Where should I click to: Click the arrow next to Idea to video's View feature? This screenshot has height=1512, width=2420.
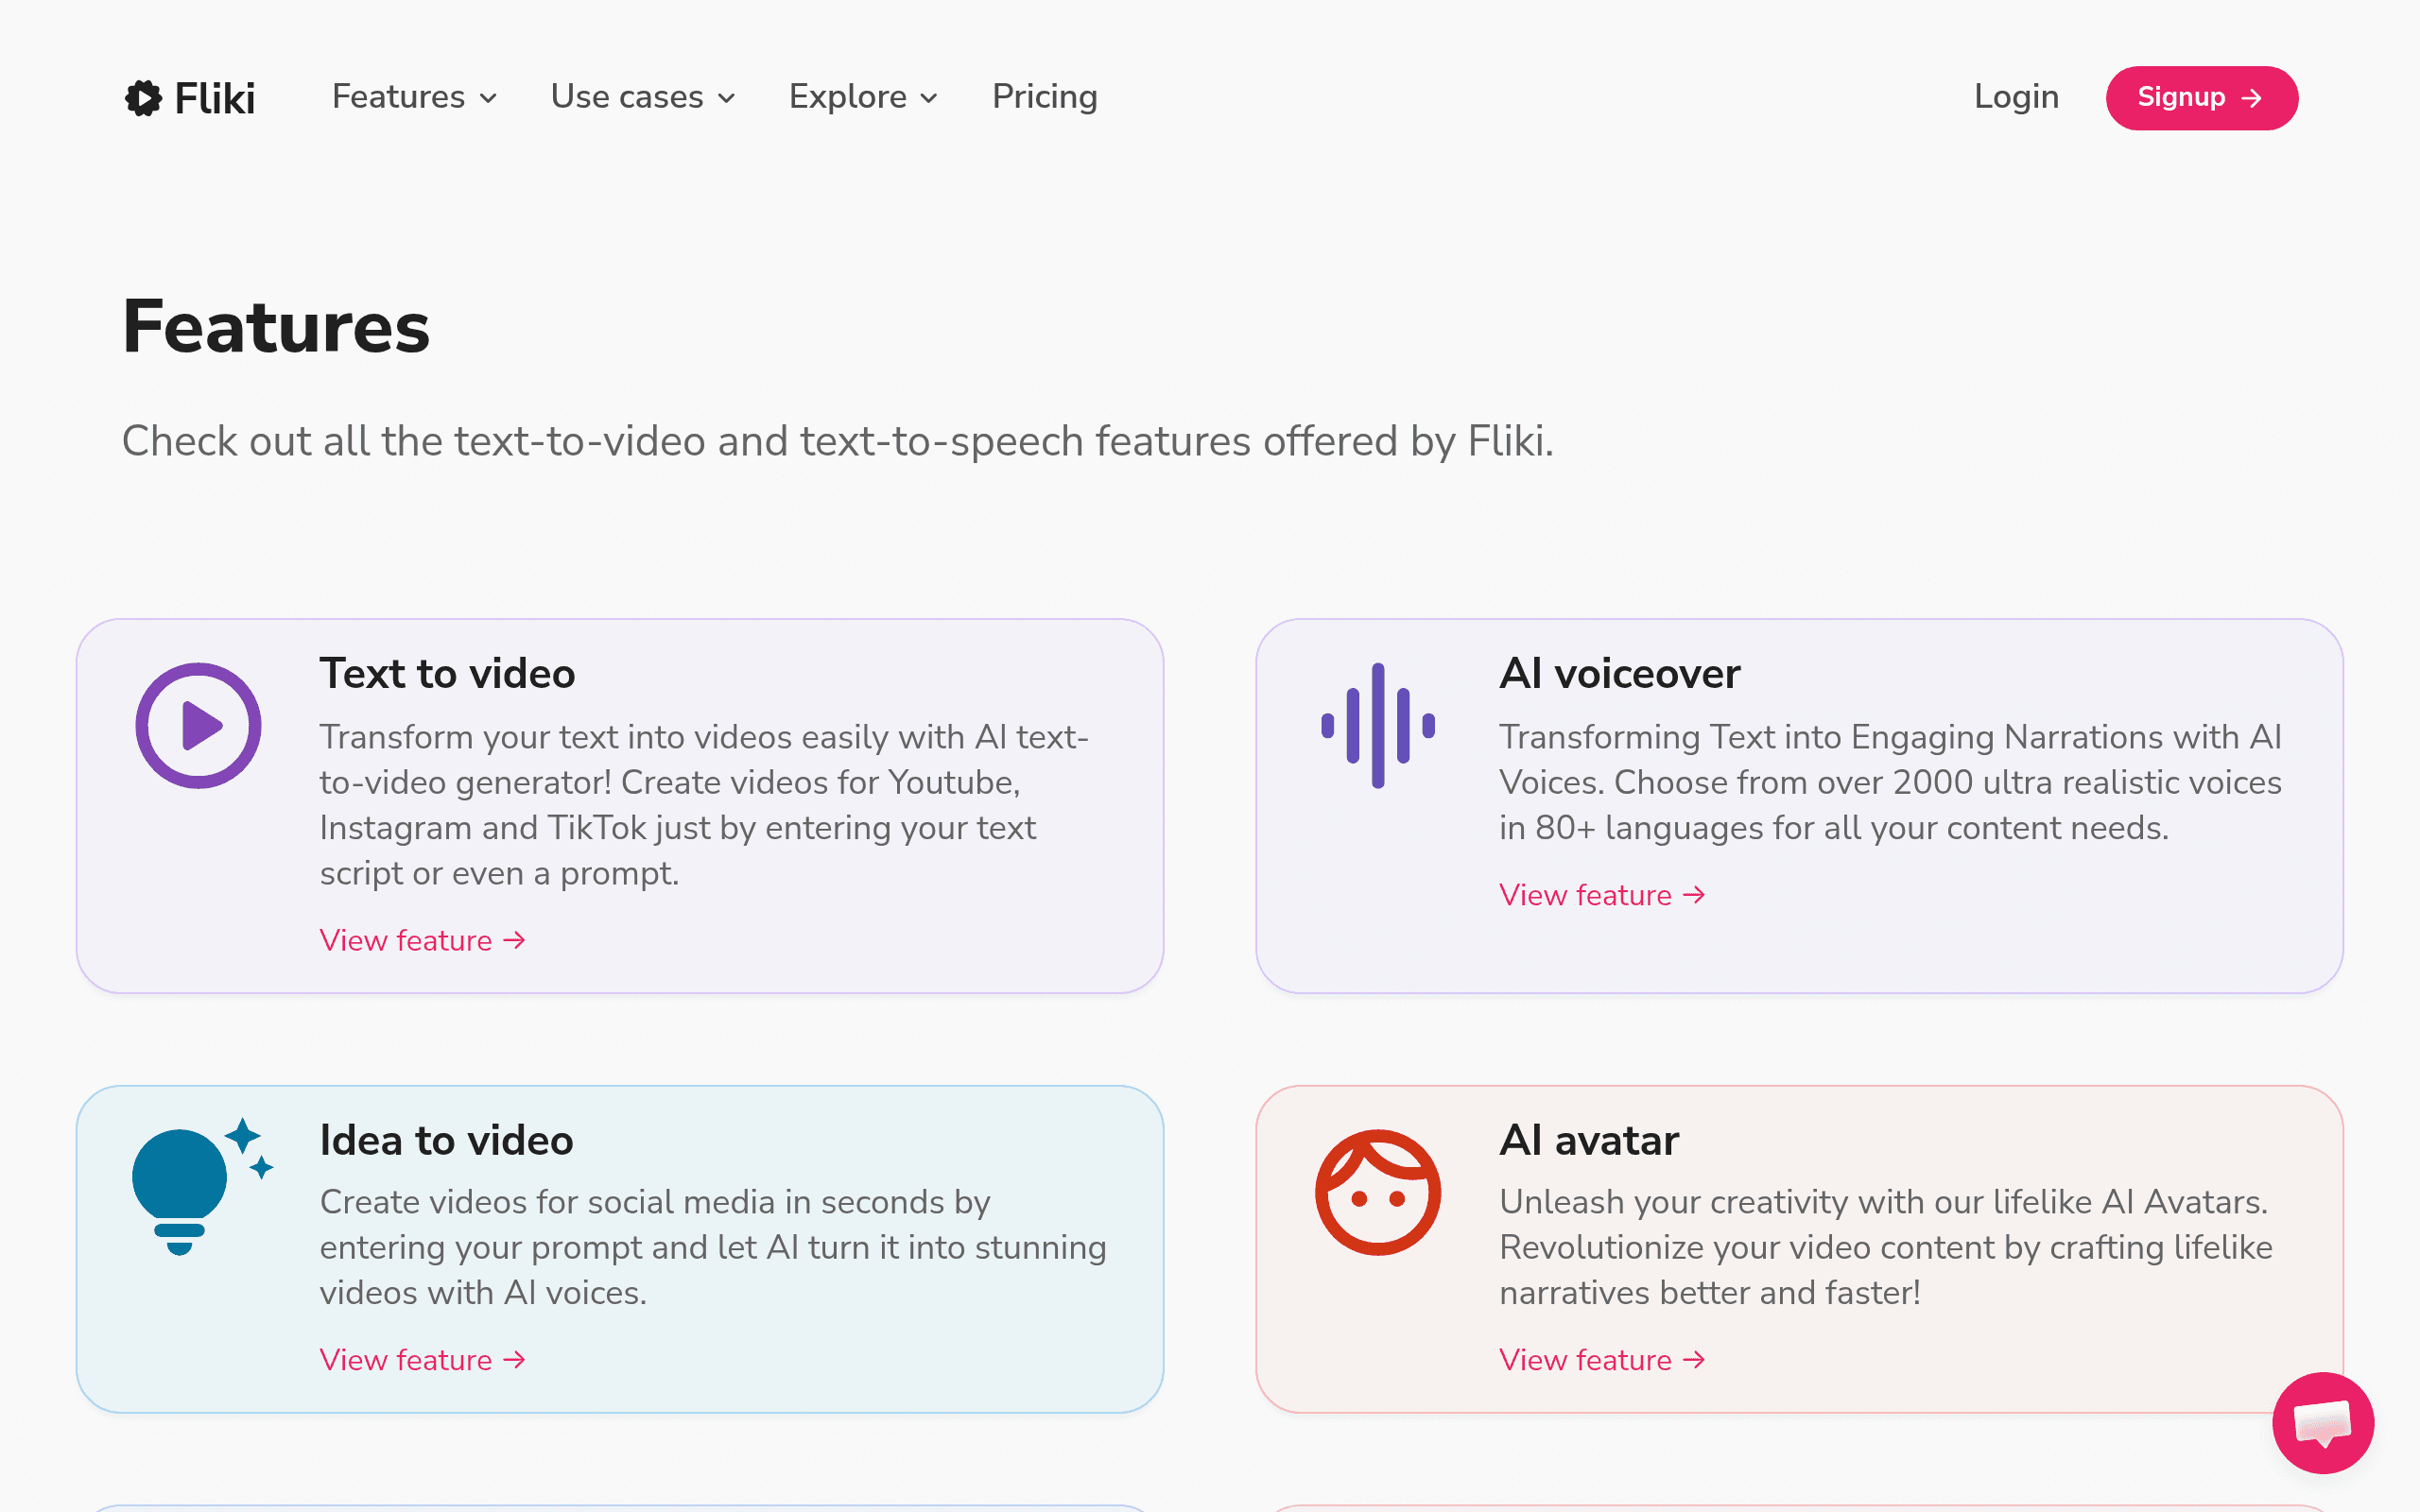coord(514,1360)
